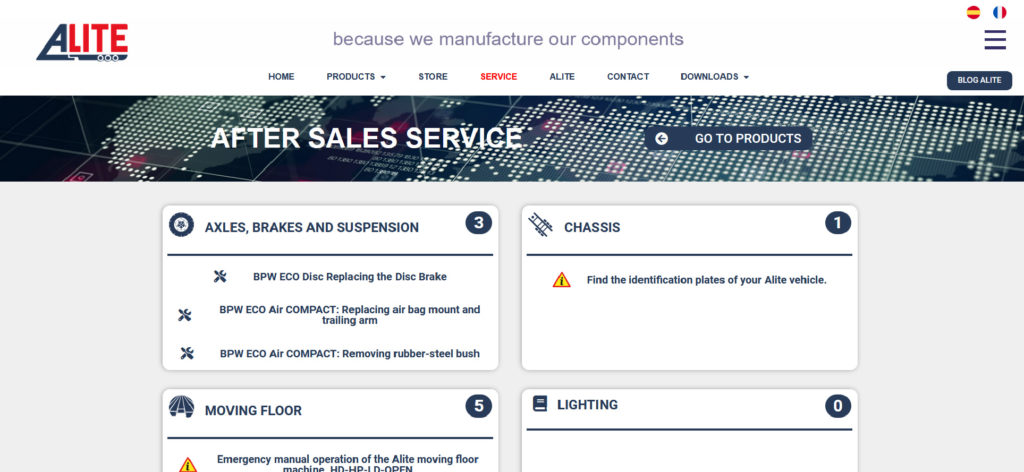Open the Store menu item
The width and height of the screenshot is (1024, 472).
(433, 76)
